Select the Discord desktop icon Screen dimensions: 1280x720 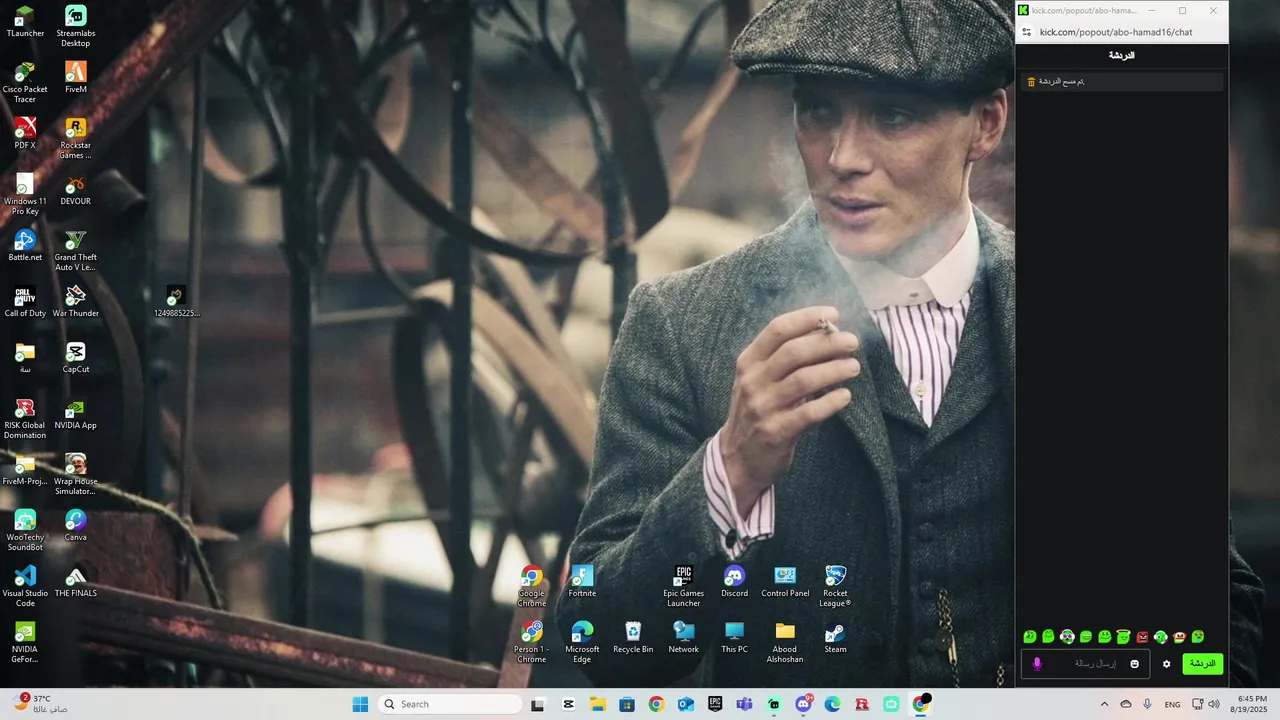[735, 582]
